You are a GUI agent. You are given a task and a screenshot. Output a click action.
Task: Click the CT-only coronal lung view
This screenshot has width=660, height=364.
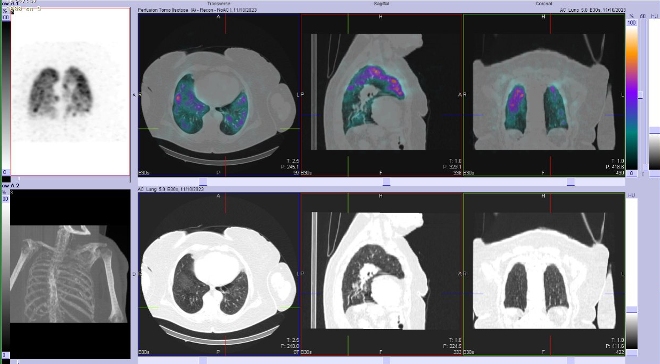point(544,274)
